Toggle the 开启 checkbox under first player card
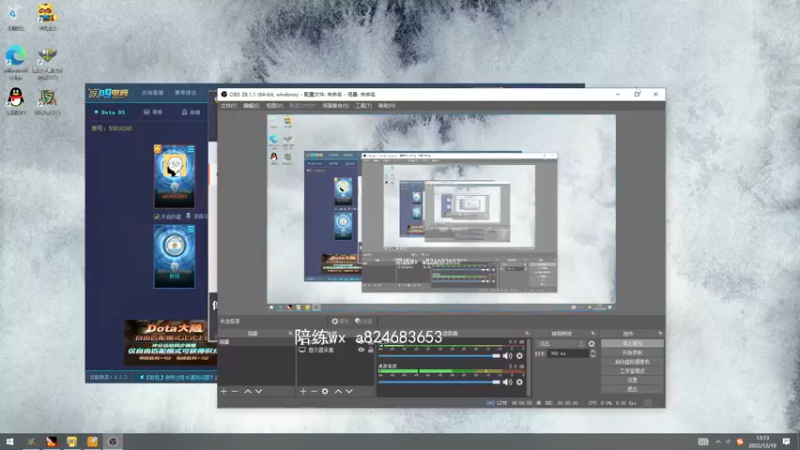800x450 pixels. 157,216
